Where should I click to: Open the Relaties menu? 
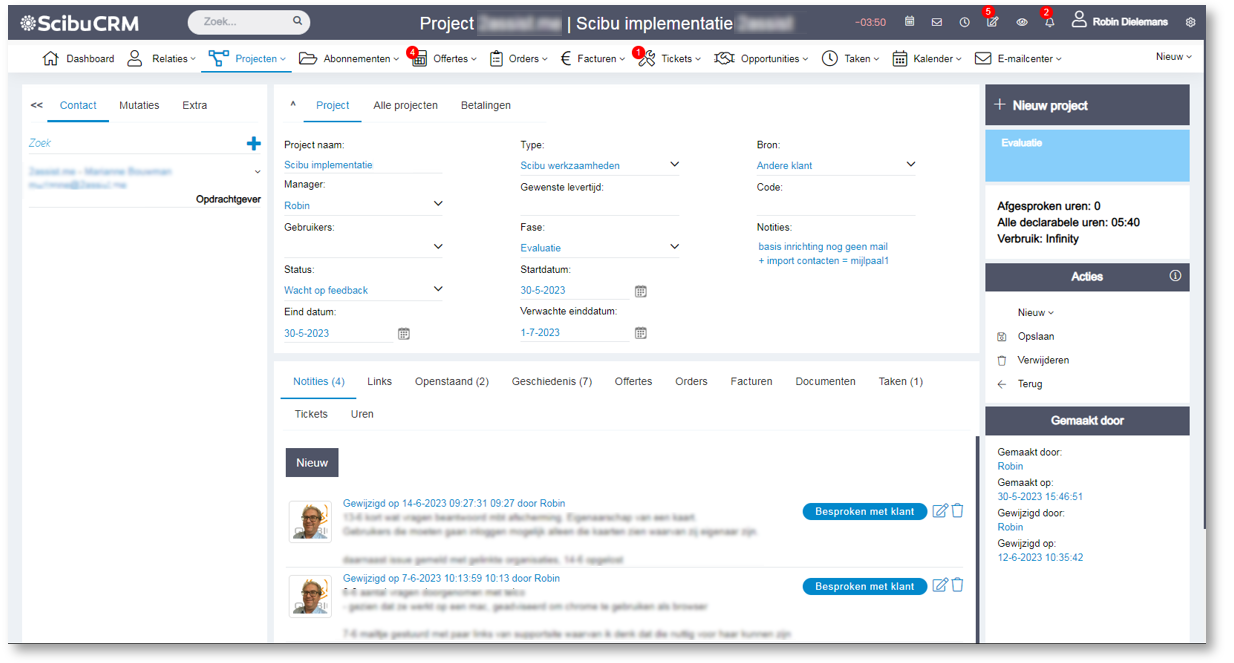click(x=161, y=59)
